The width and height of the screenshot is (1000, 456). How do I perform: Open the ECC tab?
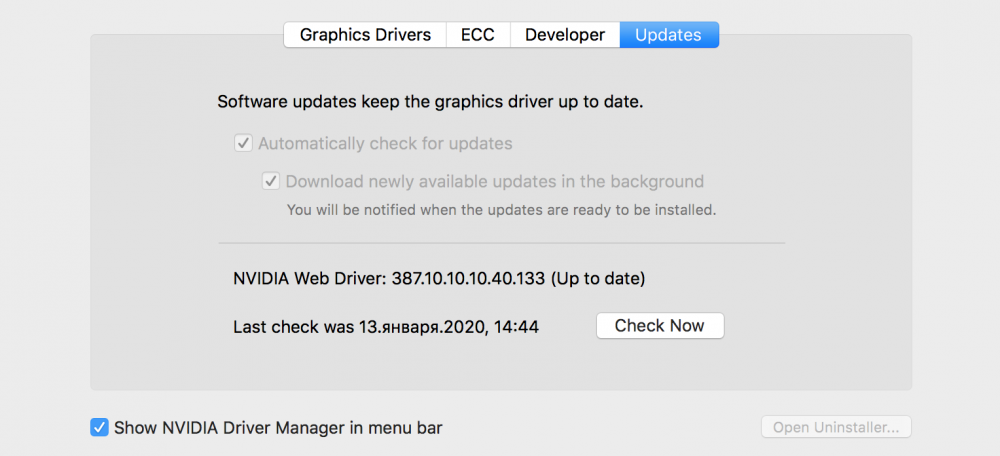(x=478, y=34)
